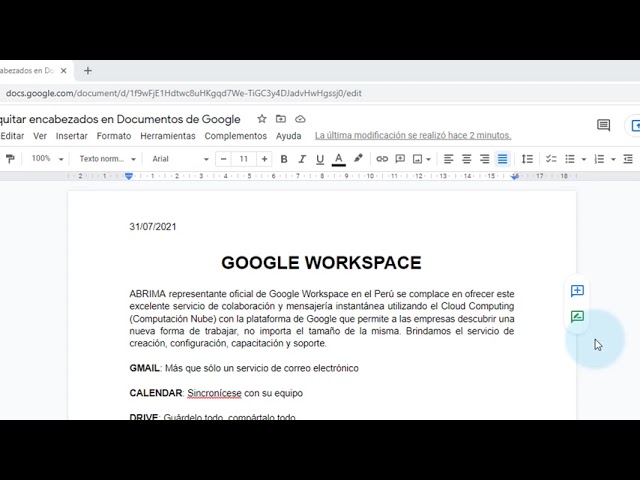Insert a checklist

[x=551, y=159]
